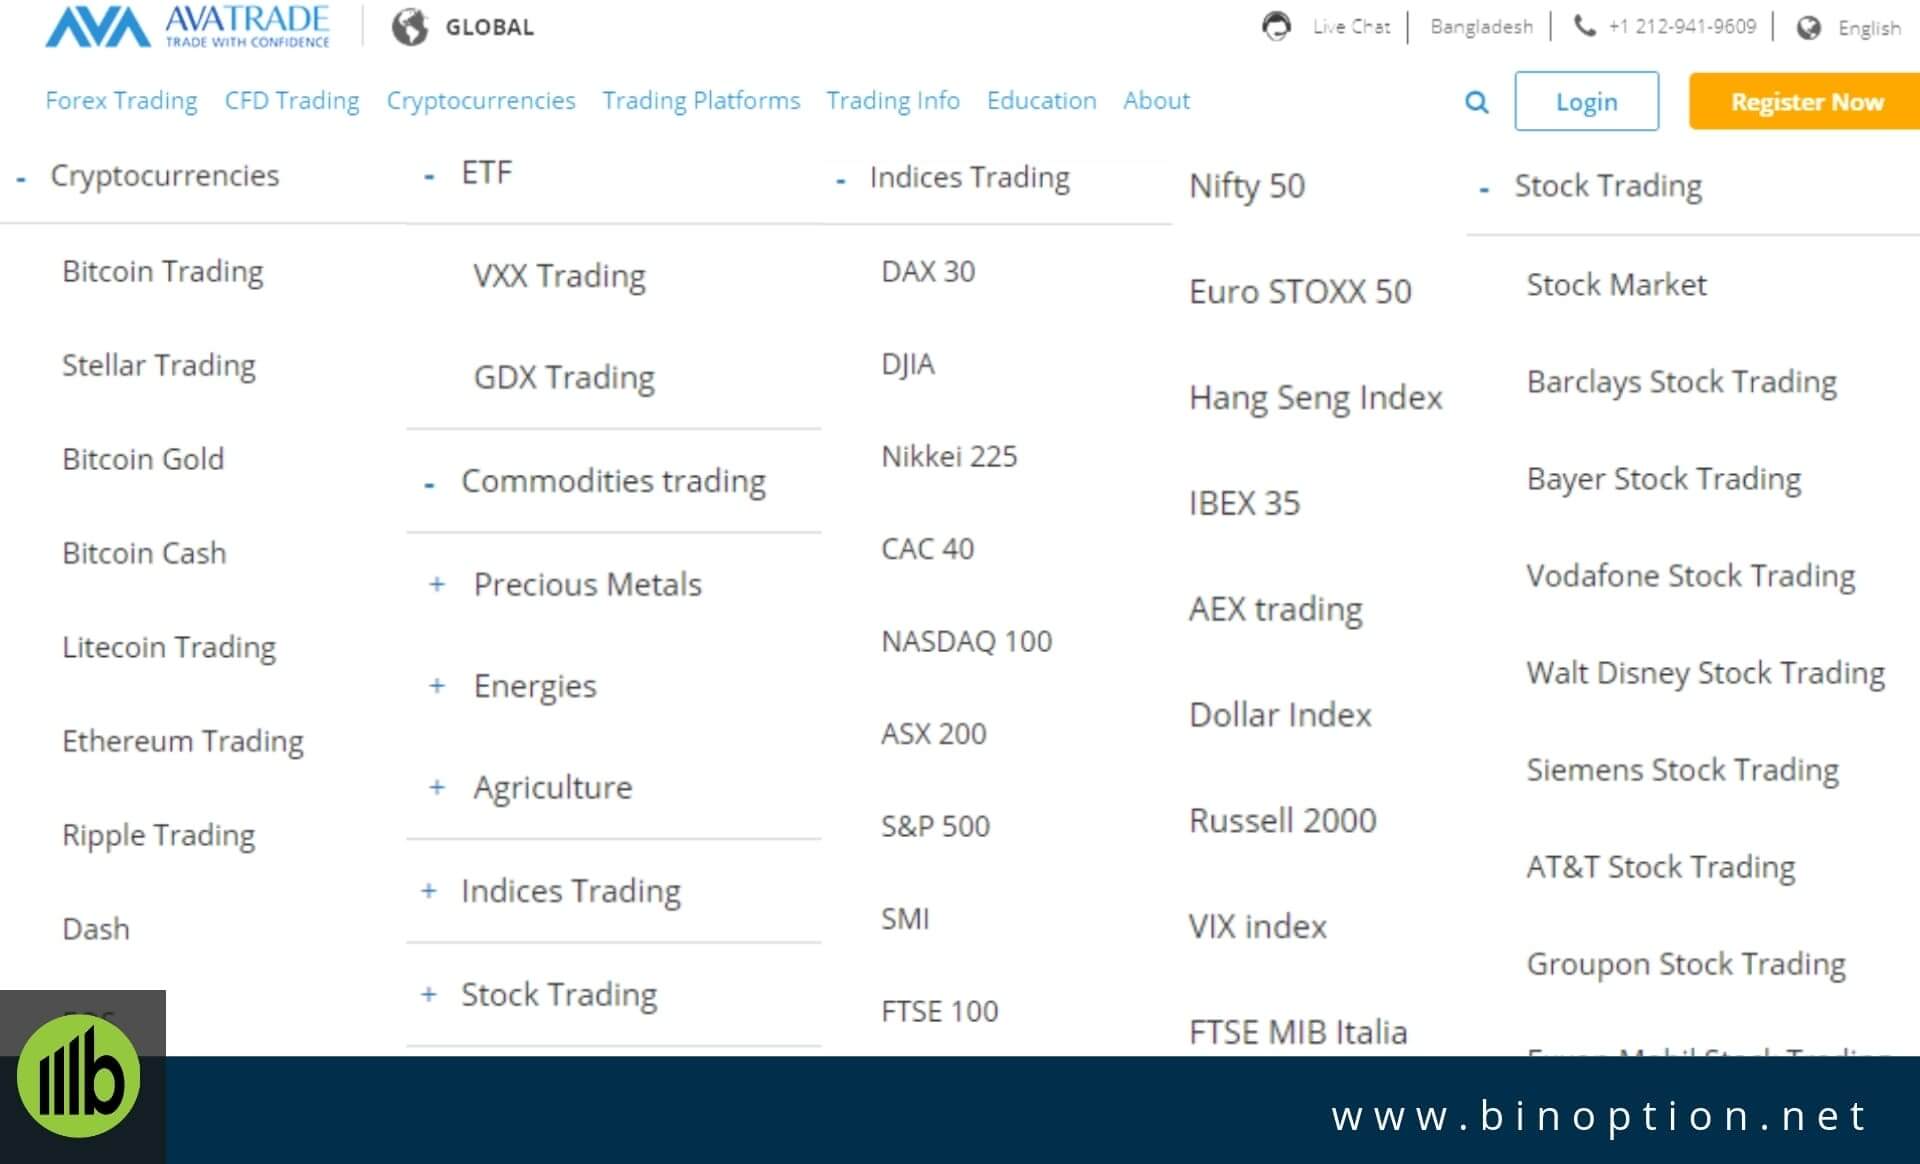Open Ethereum Trading link
Image resolution: width=1920 pixels, height=1164 pixels.
[183, 742]
